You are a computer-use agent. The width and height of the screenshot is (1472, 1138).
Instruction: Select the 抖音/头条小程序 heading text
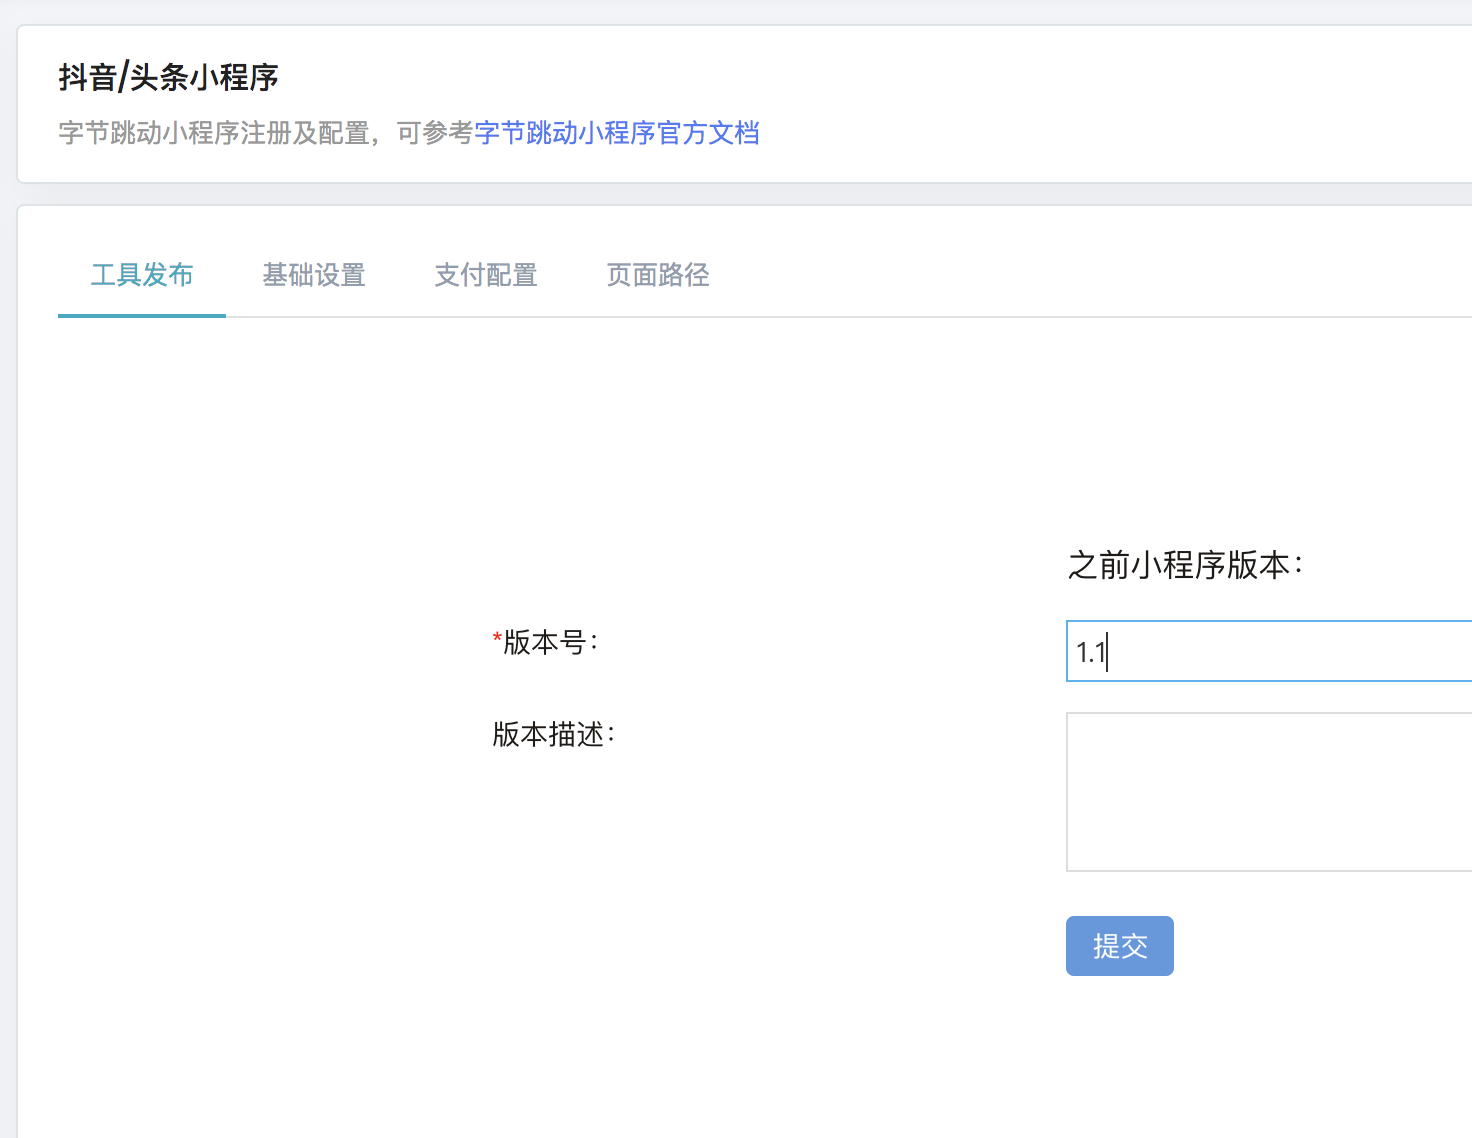click(x=168, y=77)
